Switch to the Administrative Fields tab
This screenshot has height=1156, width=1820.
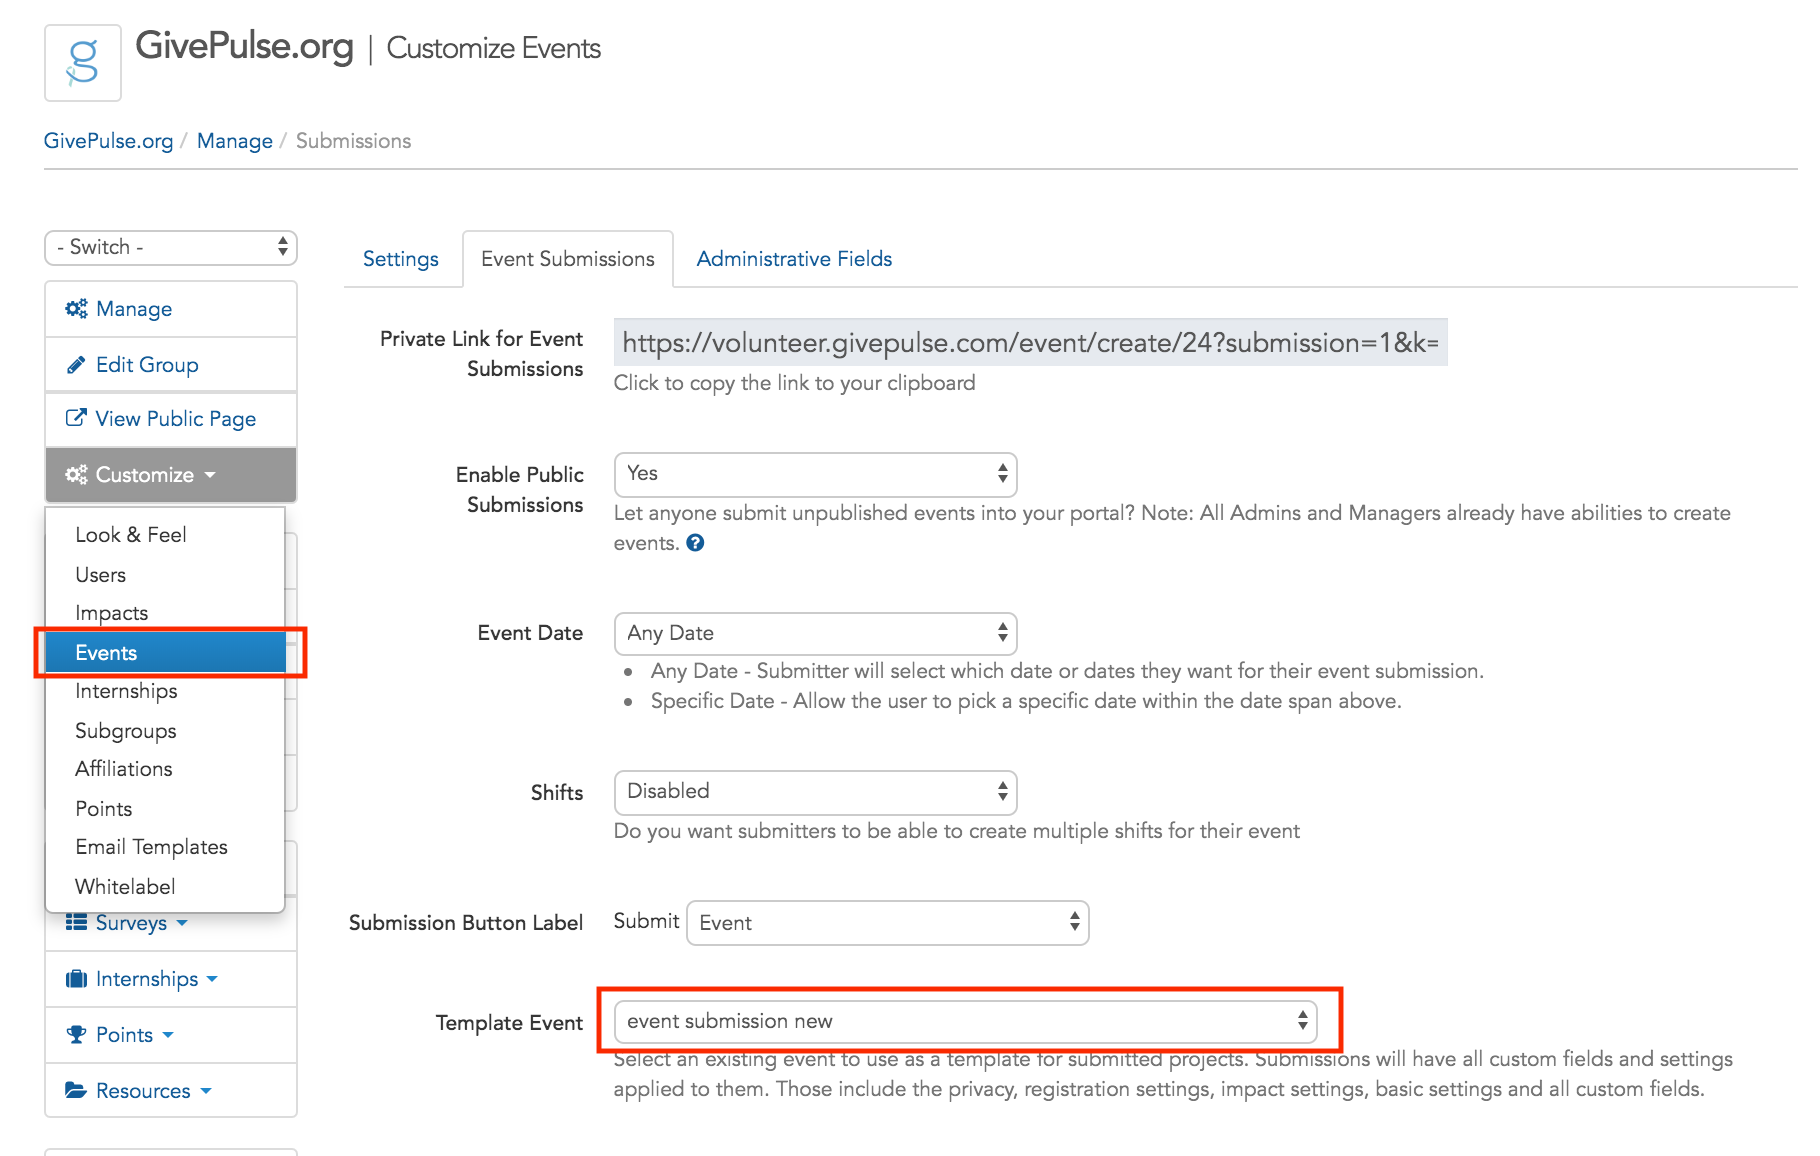(794, 259)
